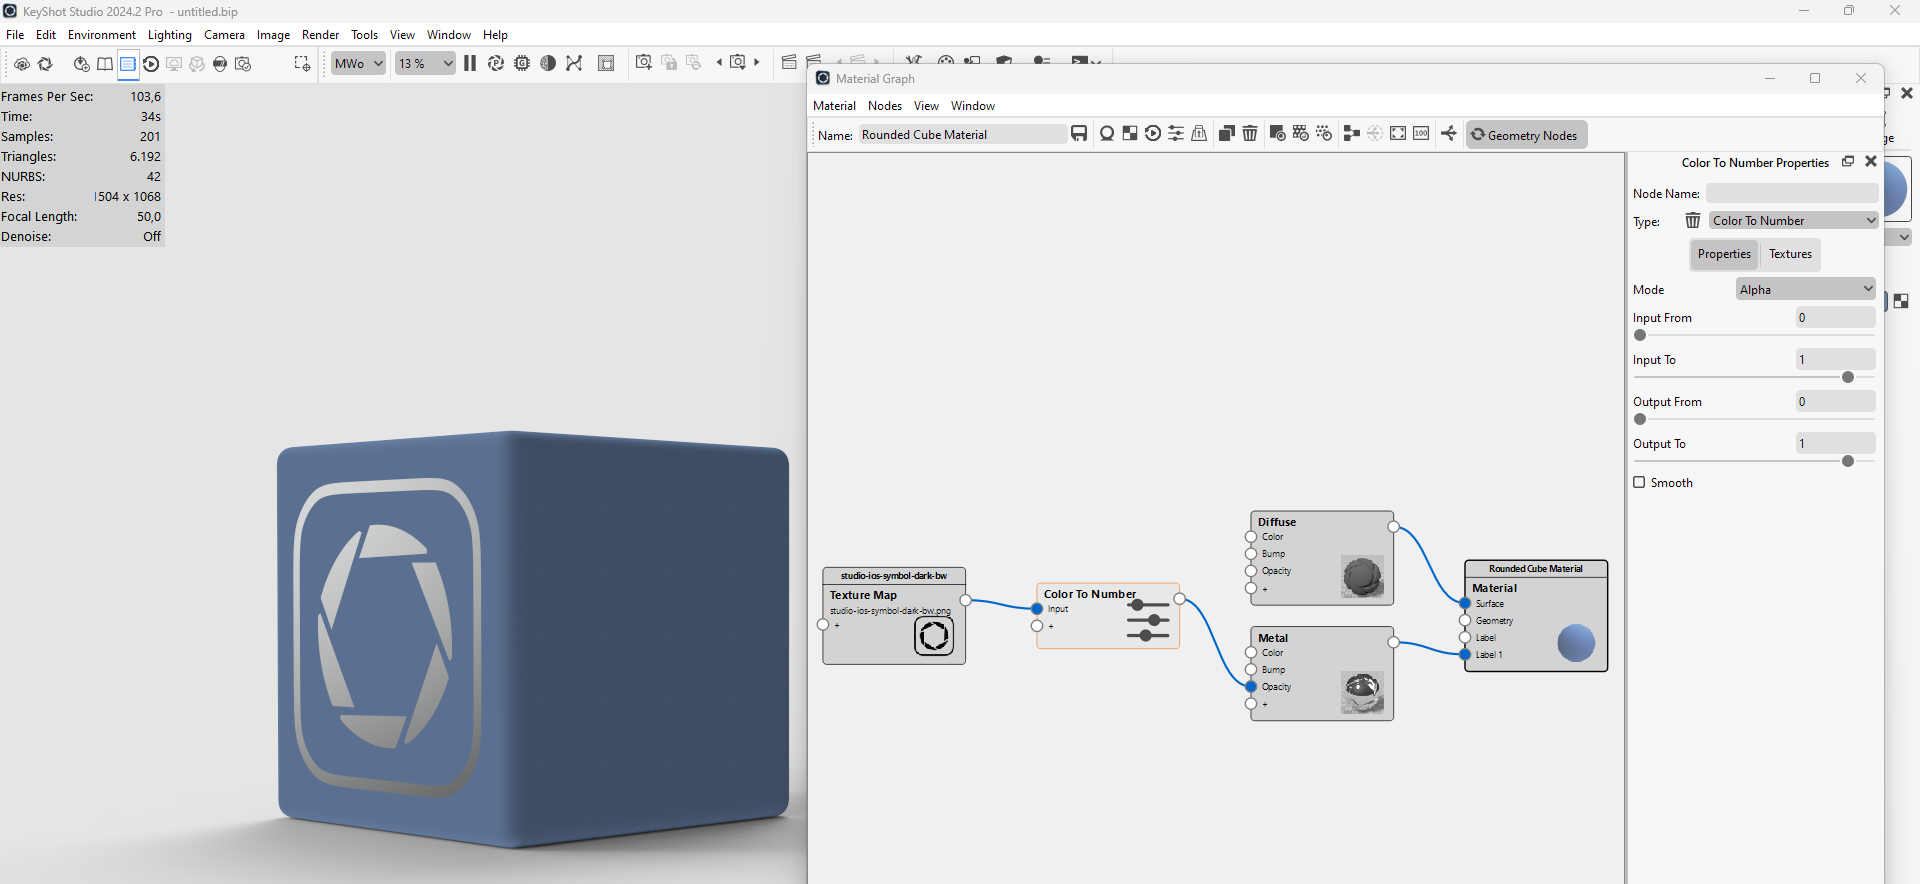The height and width of the screenshot is (884, 1920).
Task: Click the denoise half-sphere icon
Action: click(548, 63)
